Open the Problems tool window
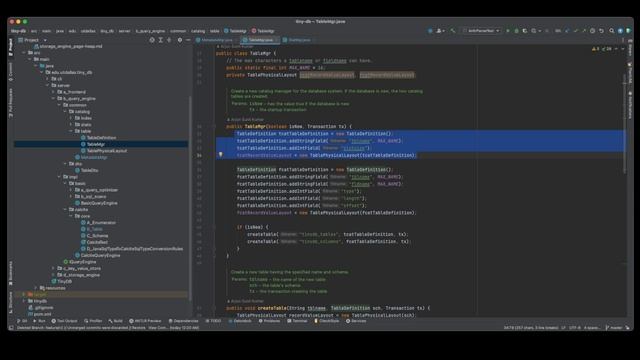The image size is (640, 360). click(269, 321)
